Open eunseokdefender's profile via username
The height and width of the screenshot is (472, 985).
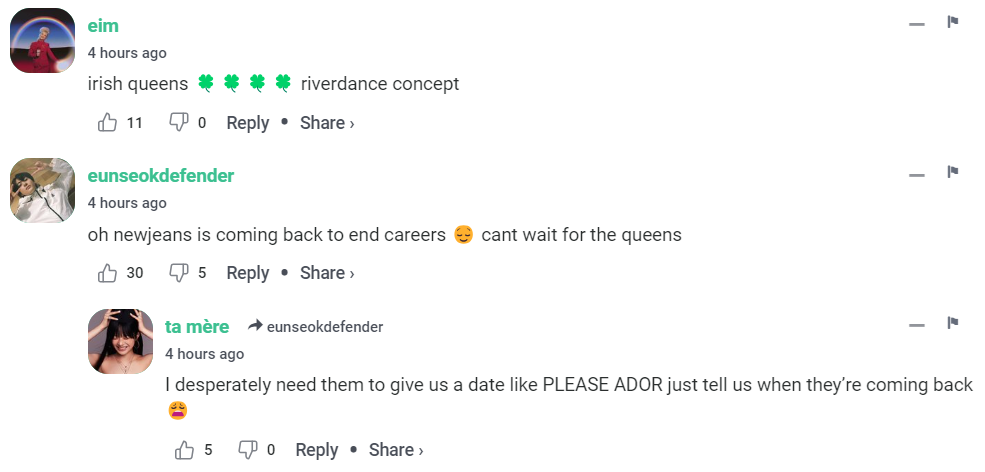[x=161, y=176]
